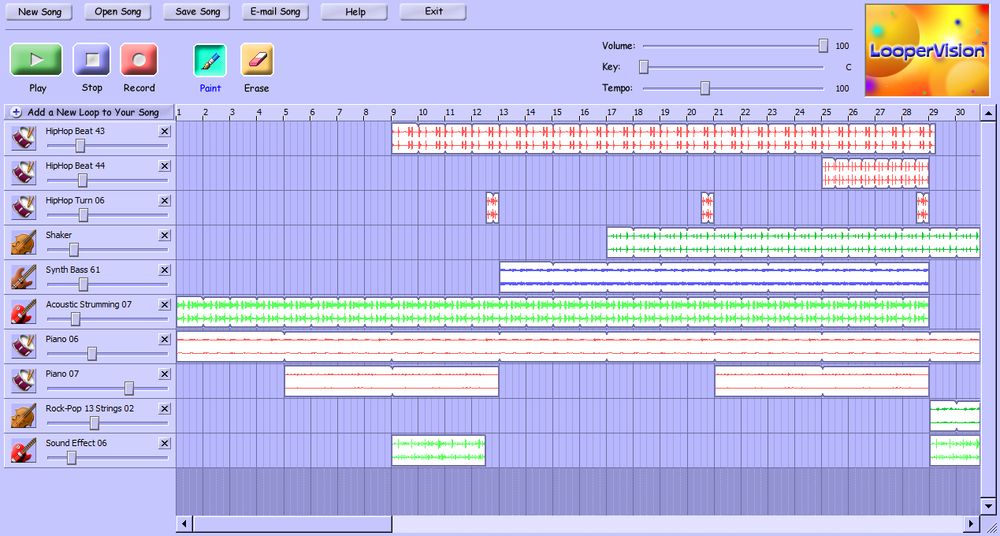Image resolution: width=1000 pixels, height=536 pixels.
Task: Click the Sound Effect 06 volume slider
Action: pyautogui.click(x=71, y=458)
